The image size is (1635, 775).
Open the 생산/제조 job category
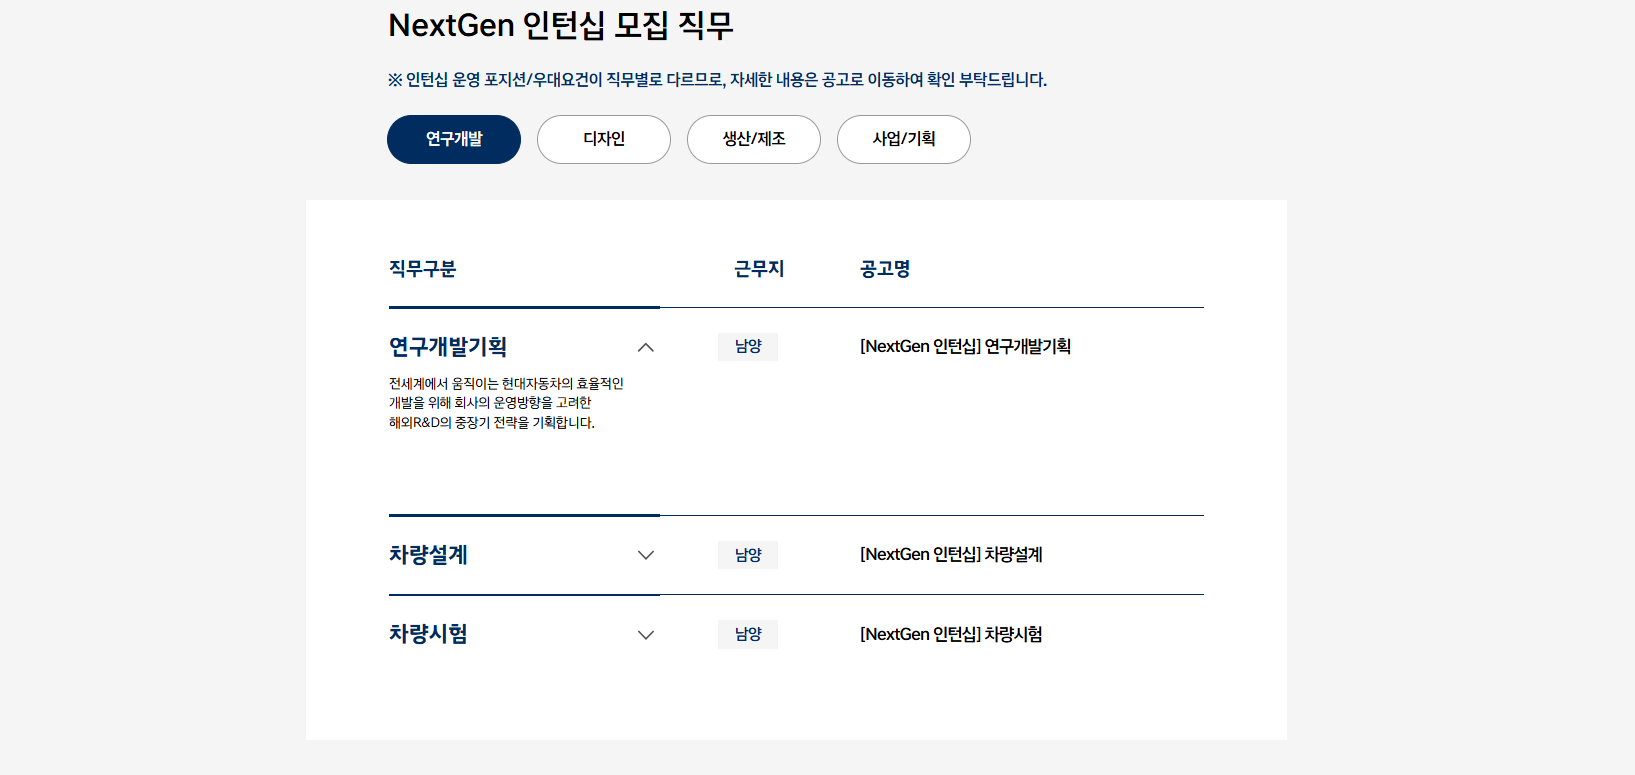[x=753, y=139]
